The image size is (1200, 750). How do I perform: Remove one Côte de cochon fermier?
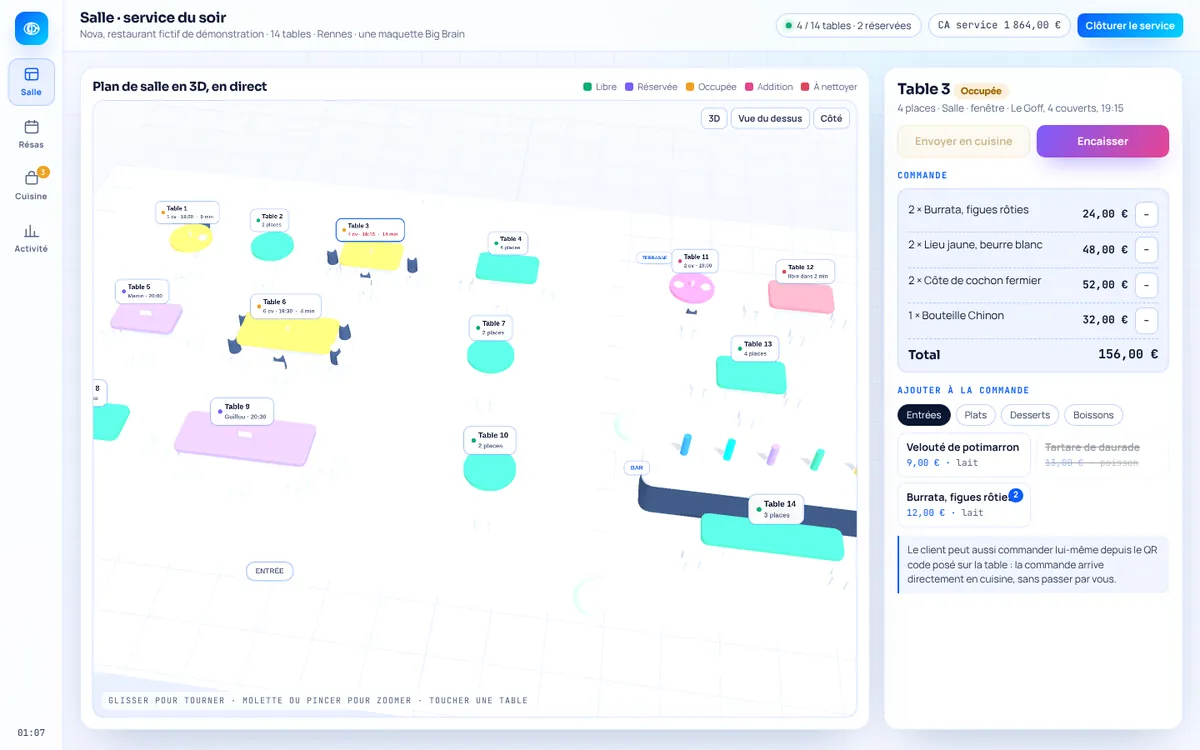[x=1147, y=285]
